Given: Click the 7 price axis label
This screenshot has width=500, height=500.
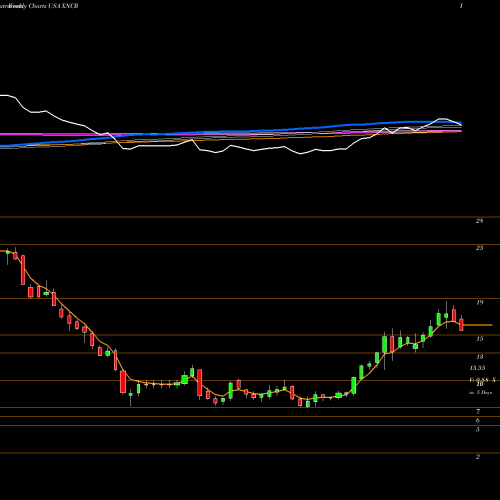Looking at the screenshot, I should 478,412.
